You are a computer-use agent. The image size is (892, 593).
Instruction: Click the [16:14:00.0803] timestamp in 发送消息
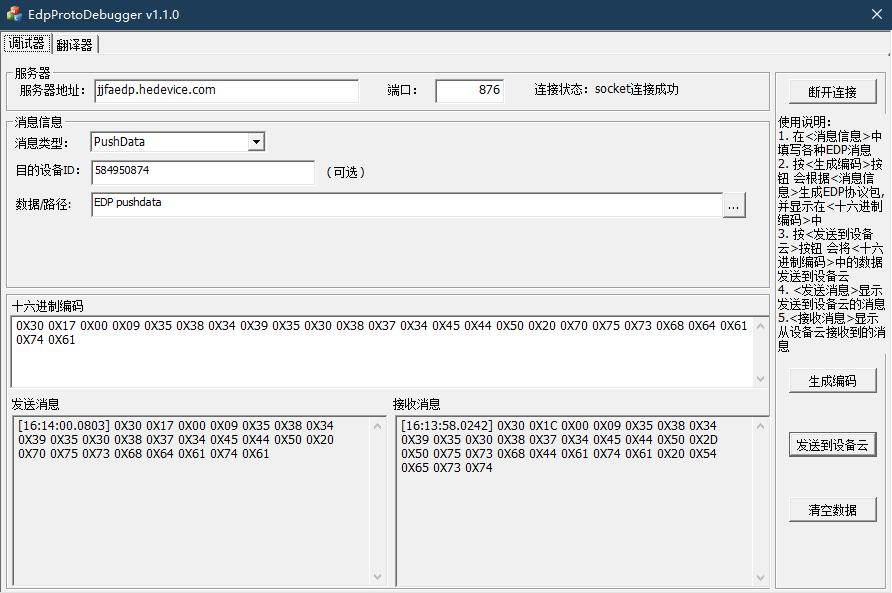click(x=64, y=426)
